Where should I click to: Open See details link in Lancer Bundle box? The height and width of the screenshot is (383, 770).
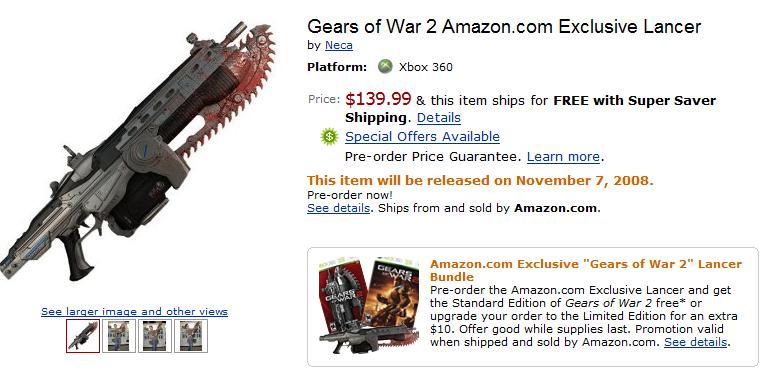(695, 342)
